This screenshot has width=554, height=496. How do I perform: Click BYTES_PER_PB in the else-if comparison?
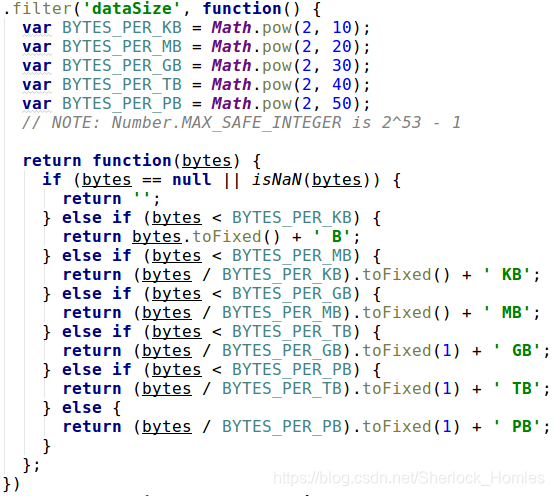[291, 371]
